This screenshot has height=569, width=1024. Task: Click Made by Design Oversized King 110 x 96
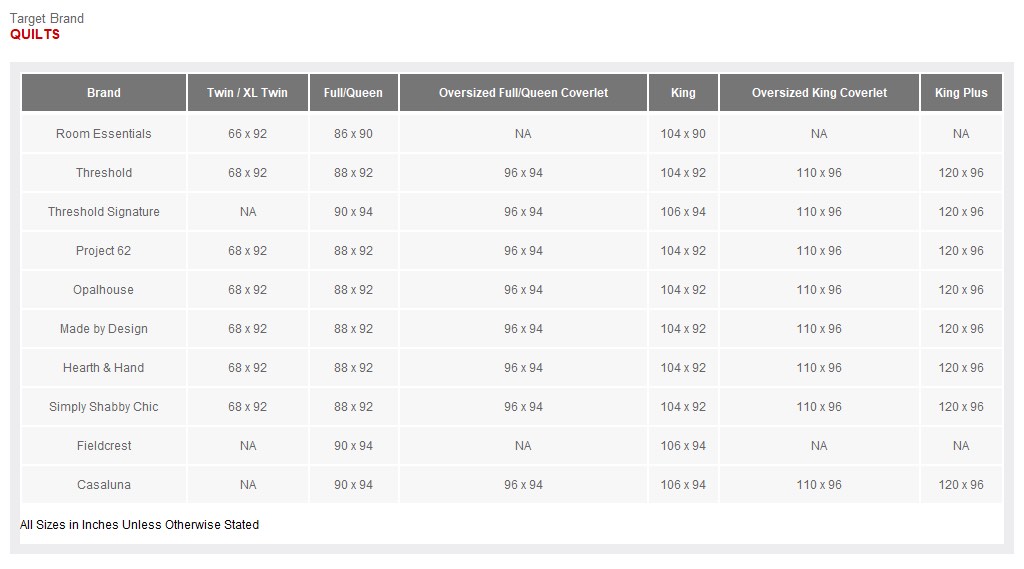819,329
